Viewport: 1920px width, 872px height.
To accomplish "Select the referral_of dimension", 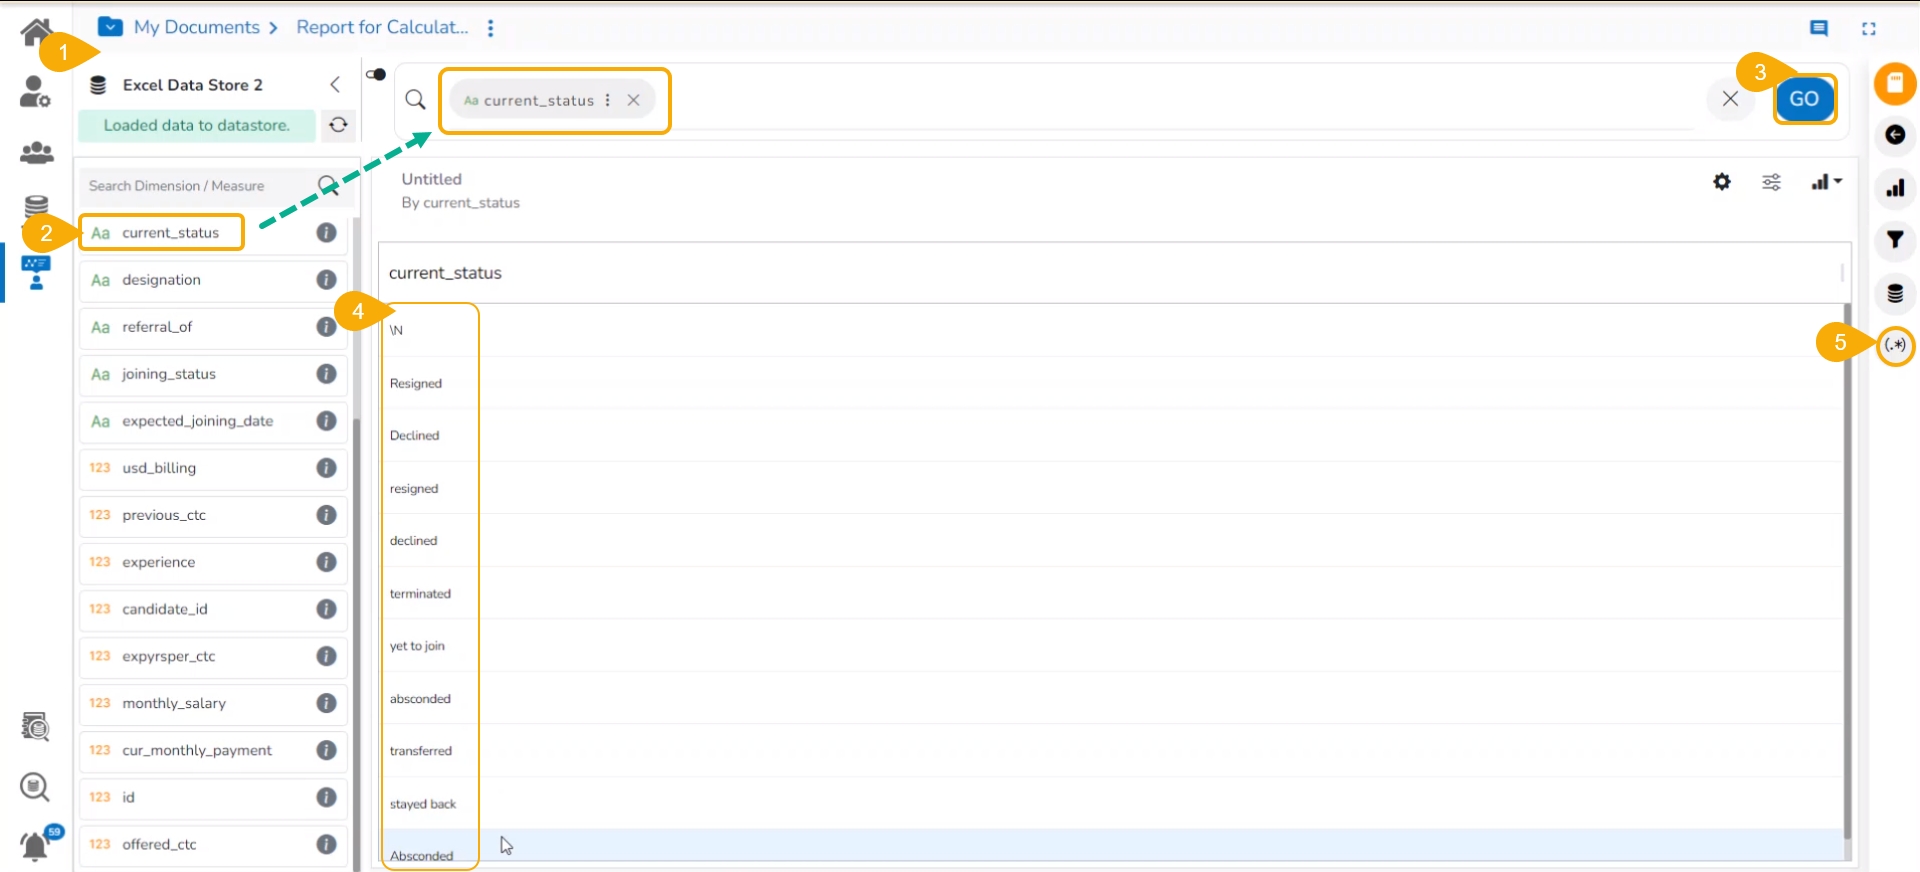I will (157, 327).
